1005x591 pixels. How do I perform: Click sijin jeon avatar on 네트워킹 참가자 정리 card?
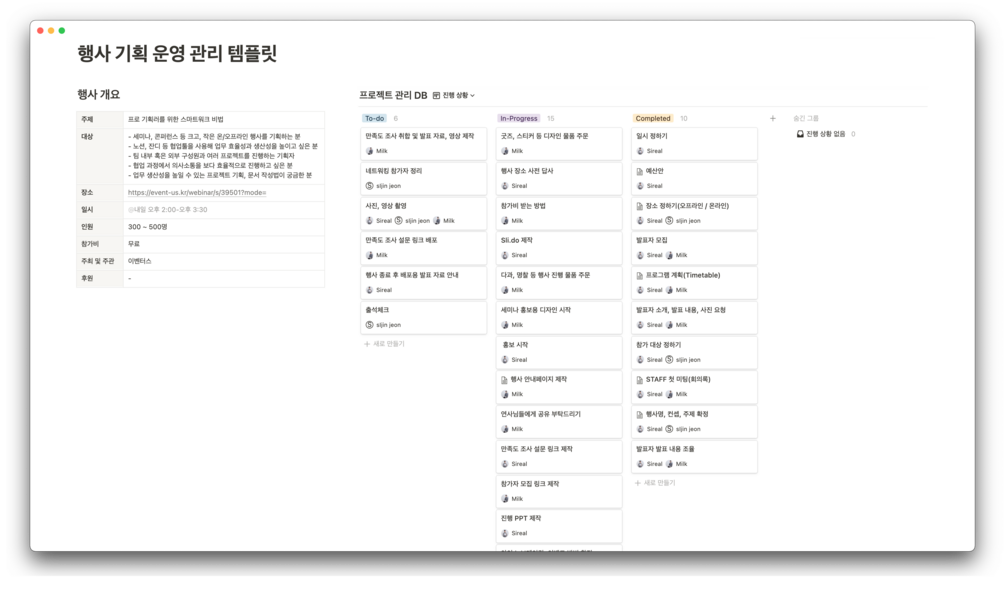(x=369, y=186)
